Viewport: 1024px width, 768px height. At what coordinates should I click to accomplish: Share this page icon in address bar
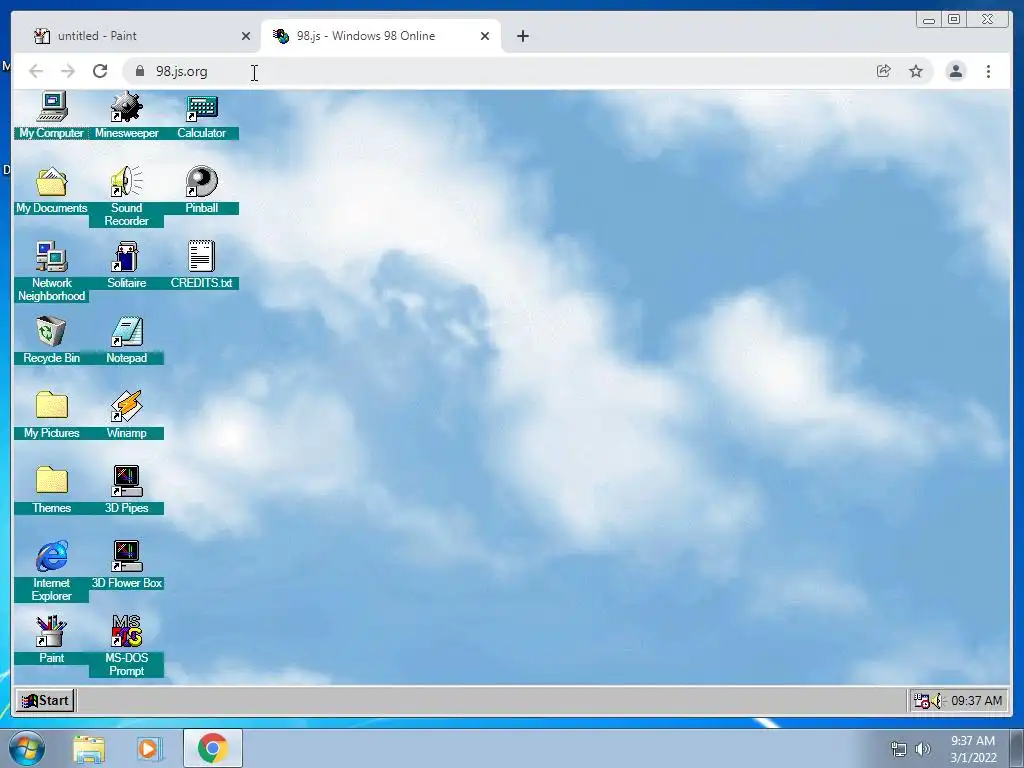click(x=883, y=71)
